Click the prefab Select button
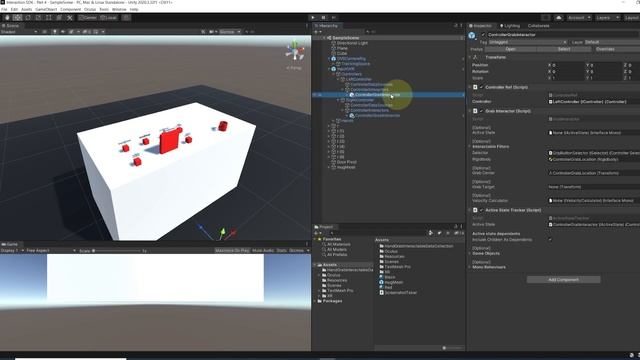Viewport: 640px width, 360px height. point(564,49)
